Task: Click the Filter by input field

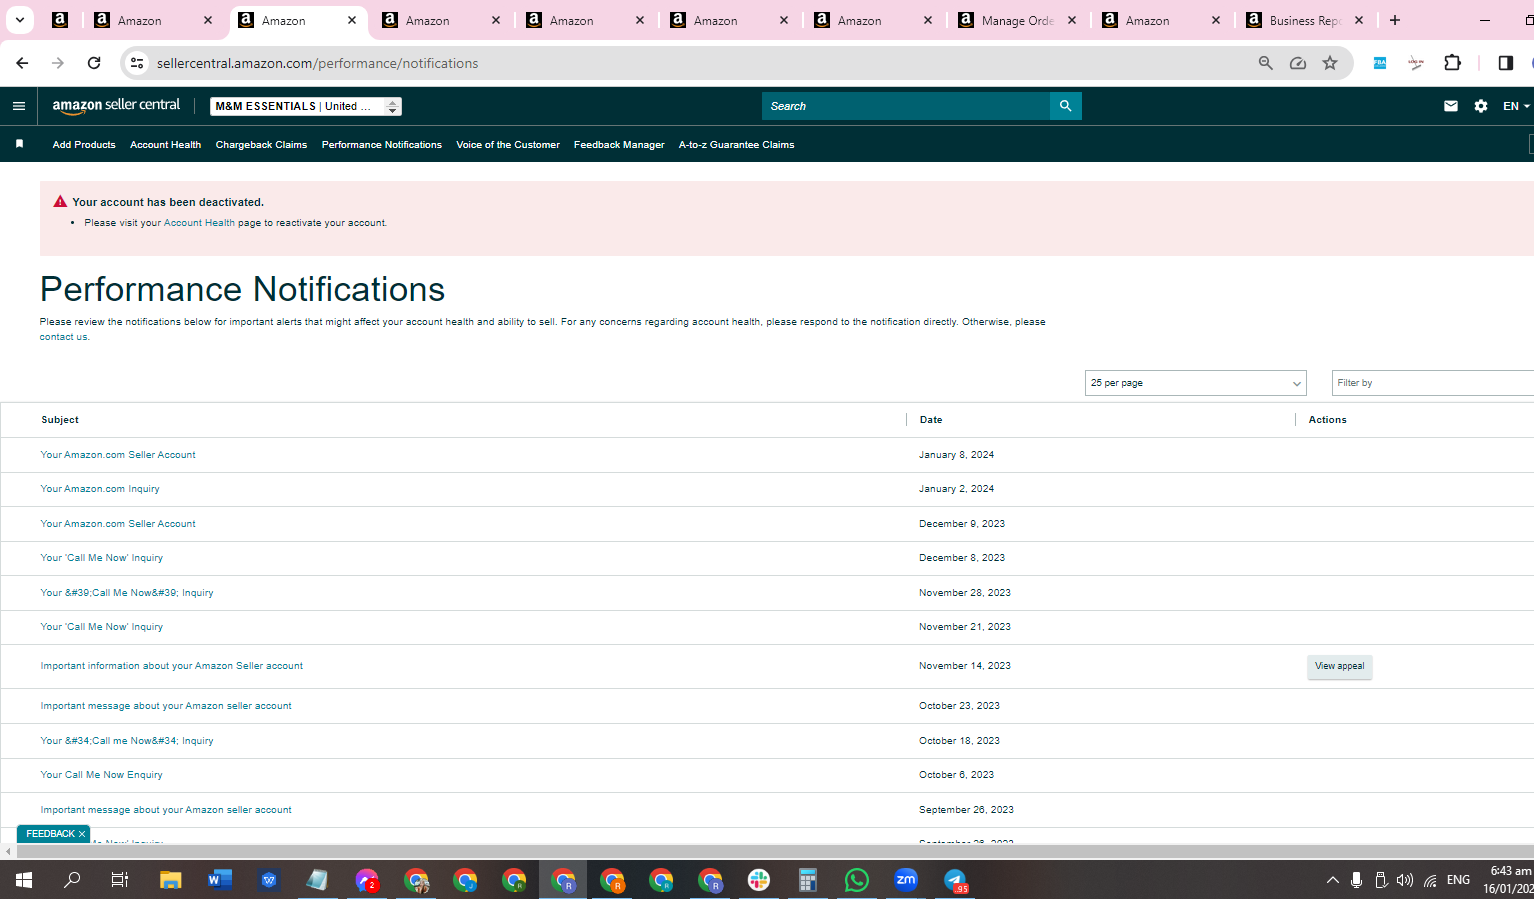Action: coord(1433,383)
